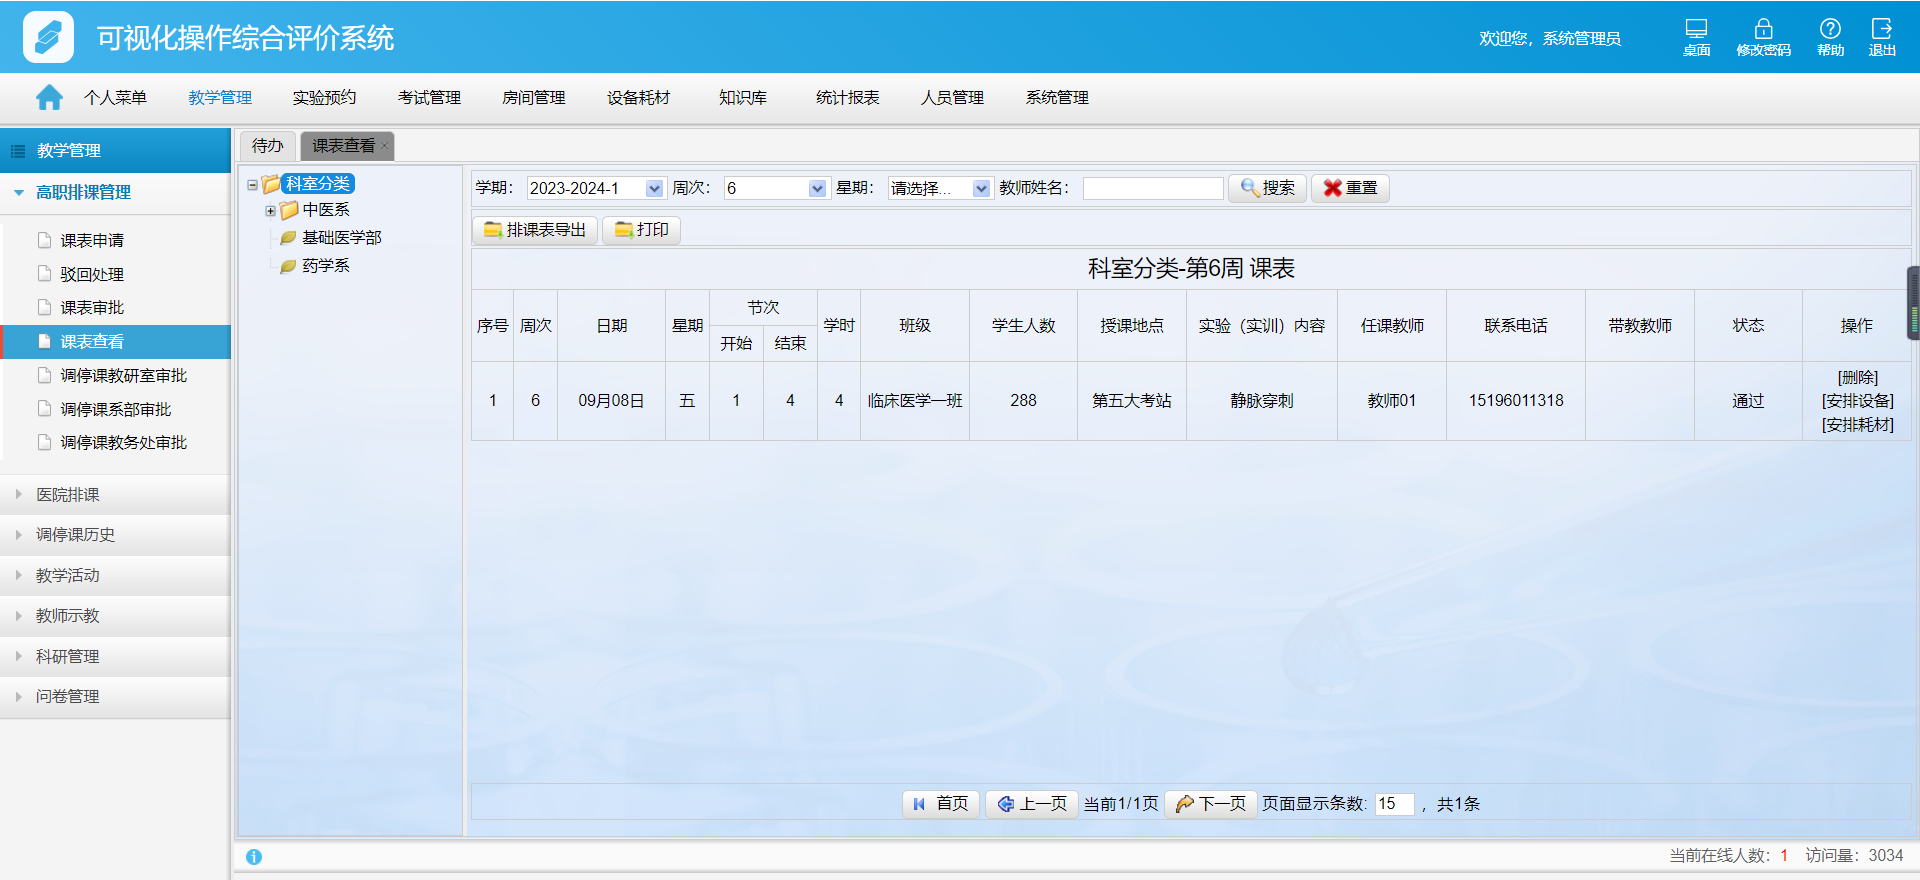Switch to the 待办 tab
Screen dimensions: 1920x880
(268, 146)
